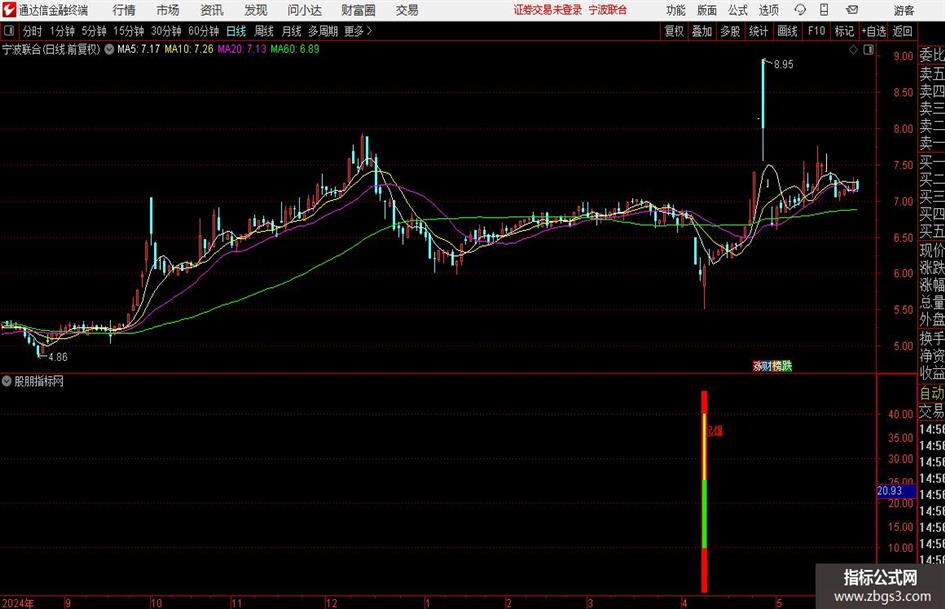
Task: Open the mail envelope icon
Action: (x=852, y=10)
